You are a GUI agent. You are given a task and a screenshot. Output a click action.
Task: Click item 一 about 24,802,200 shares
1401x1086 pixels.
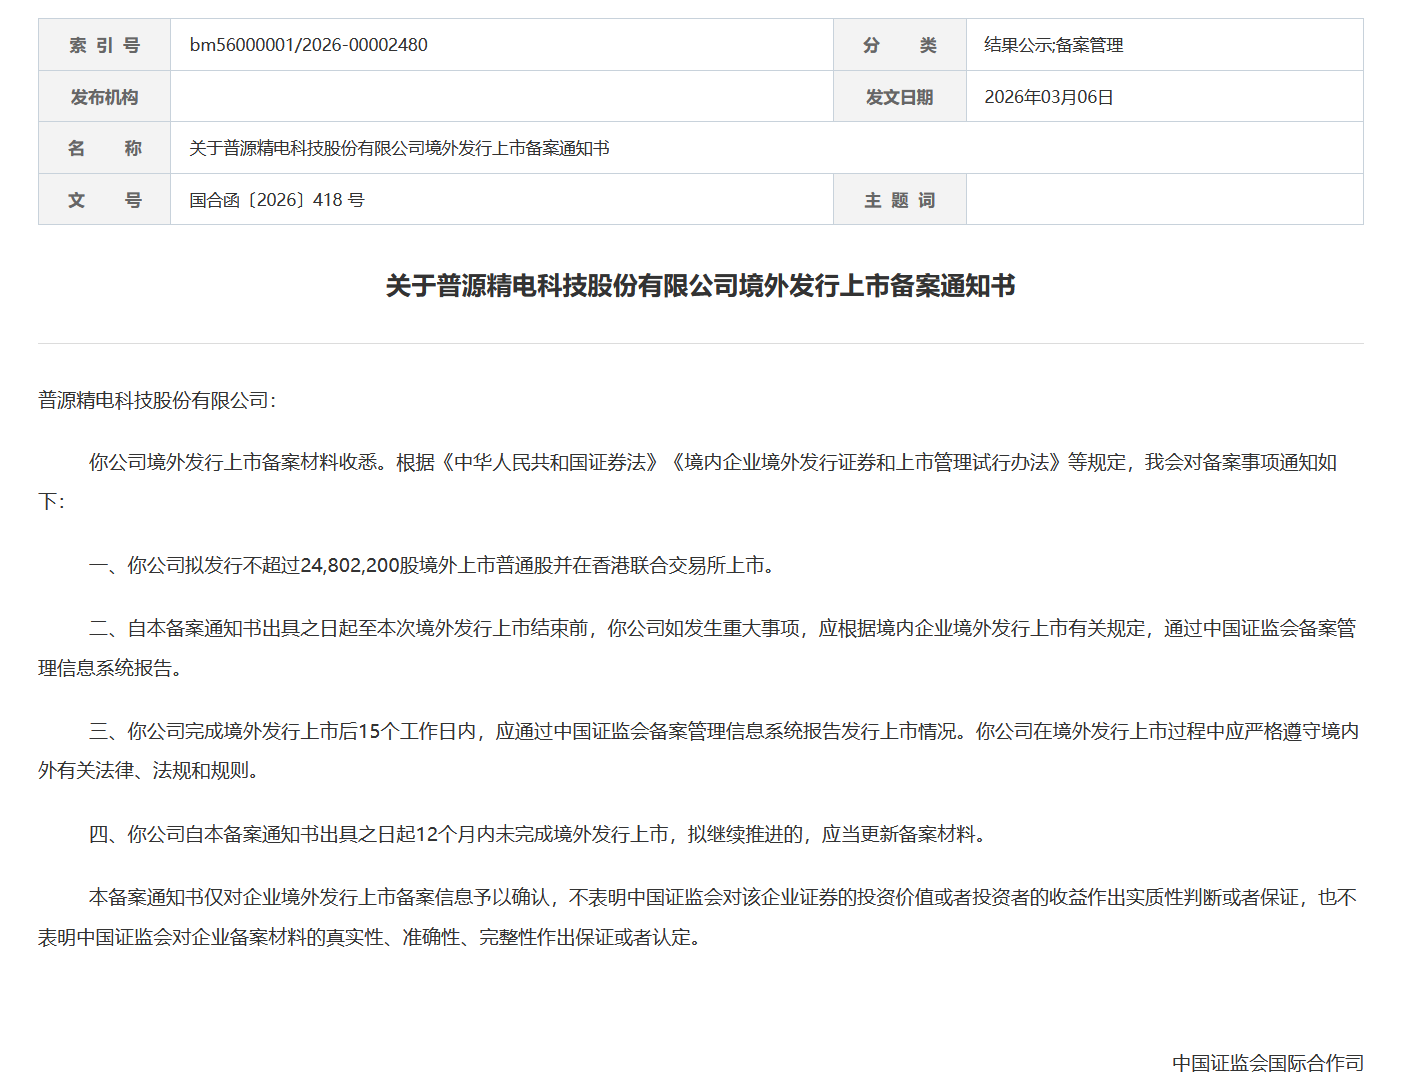[x=431, y=565]
